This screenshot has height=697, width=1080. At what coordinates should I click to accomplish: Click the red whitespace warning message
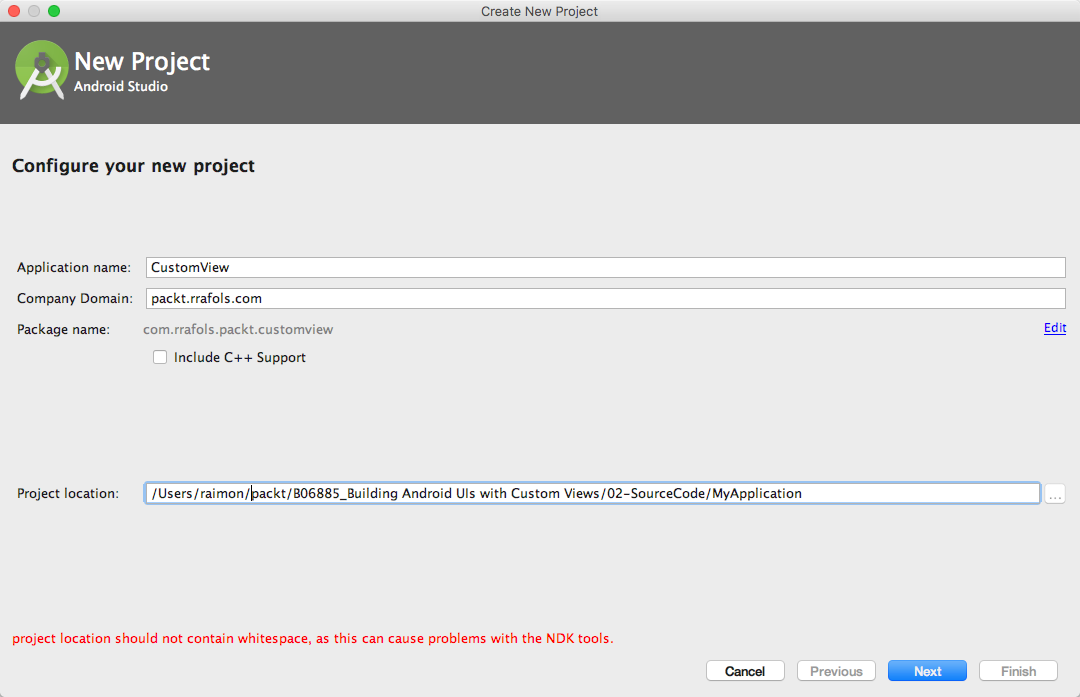point(313,638)
